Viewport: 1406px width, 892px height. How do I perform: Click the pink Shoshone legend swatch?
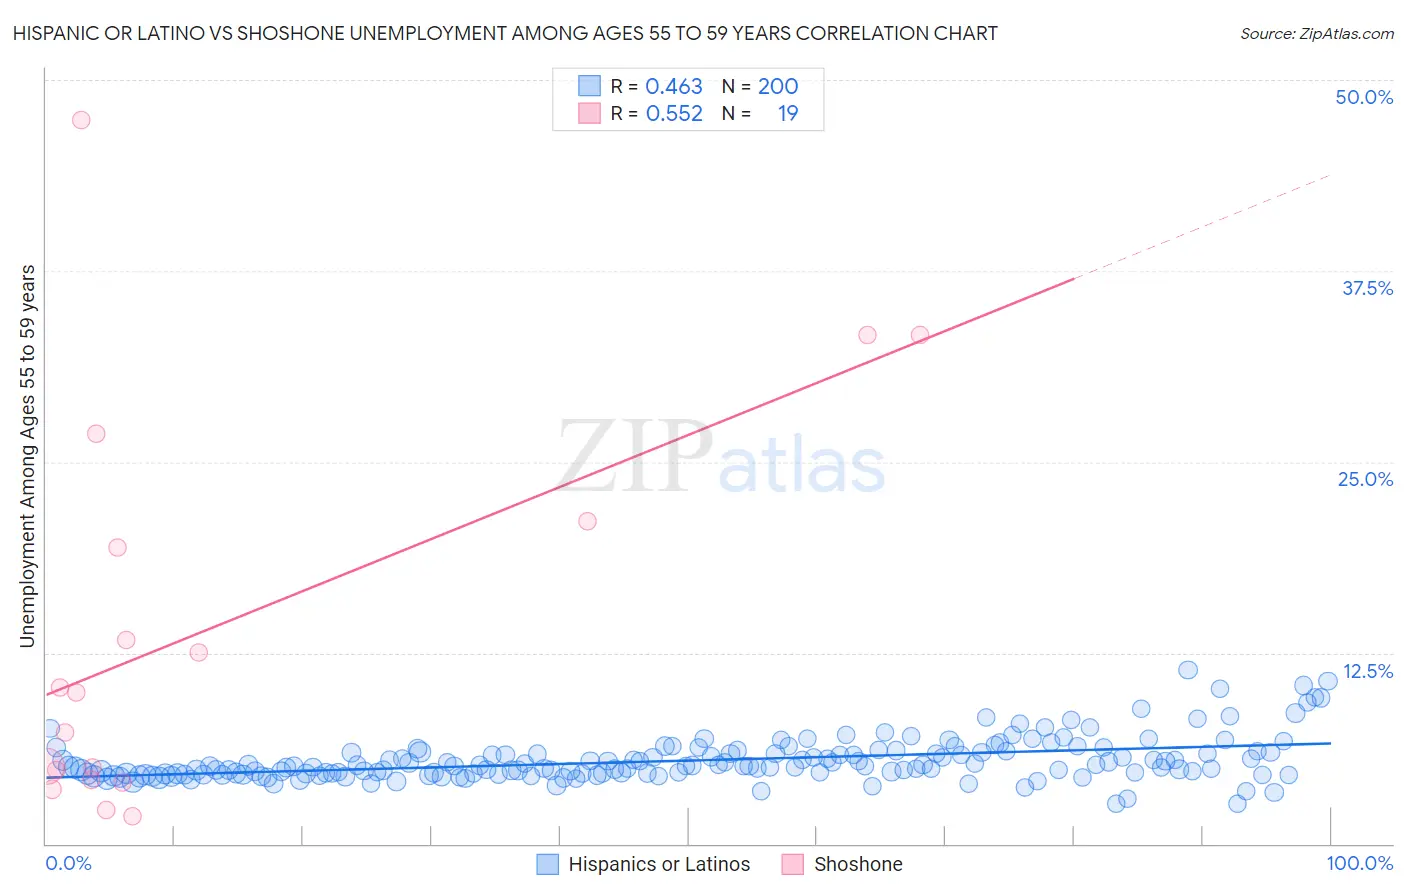point(793,864)
